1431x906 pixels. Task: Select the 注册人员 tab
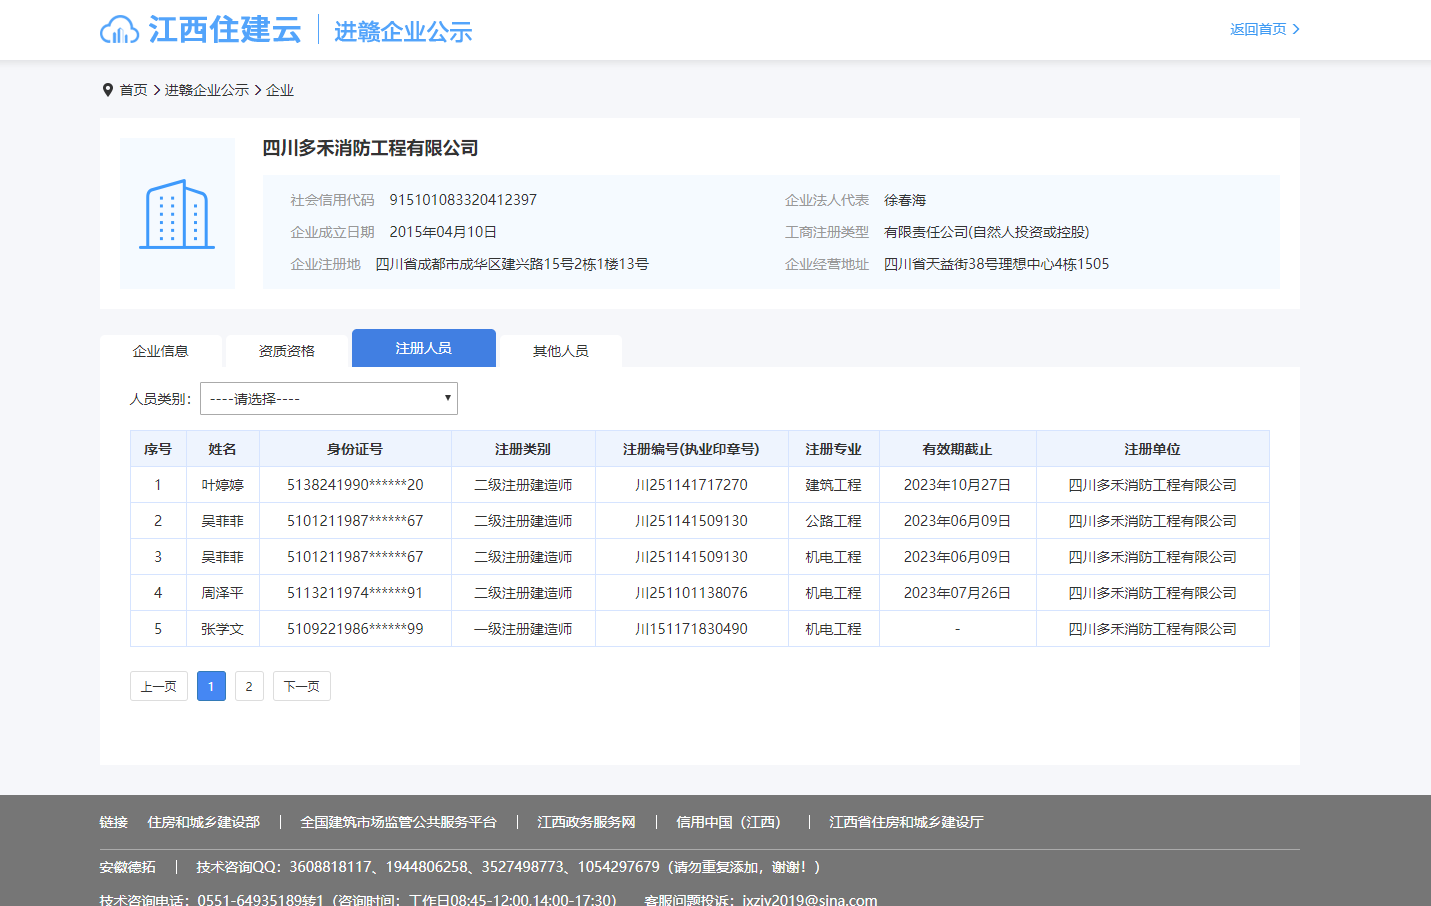tap(423, 348)
